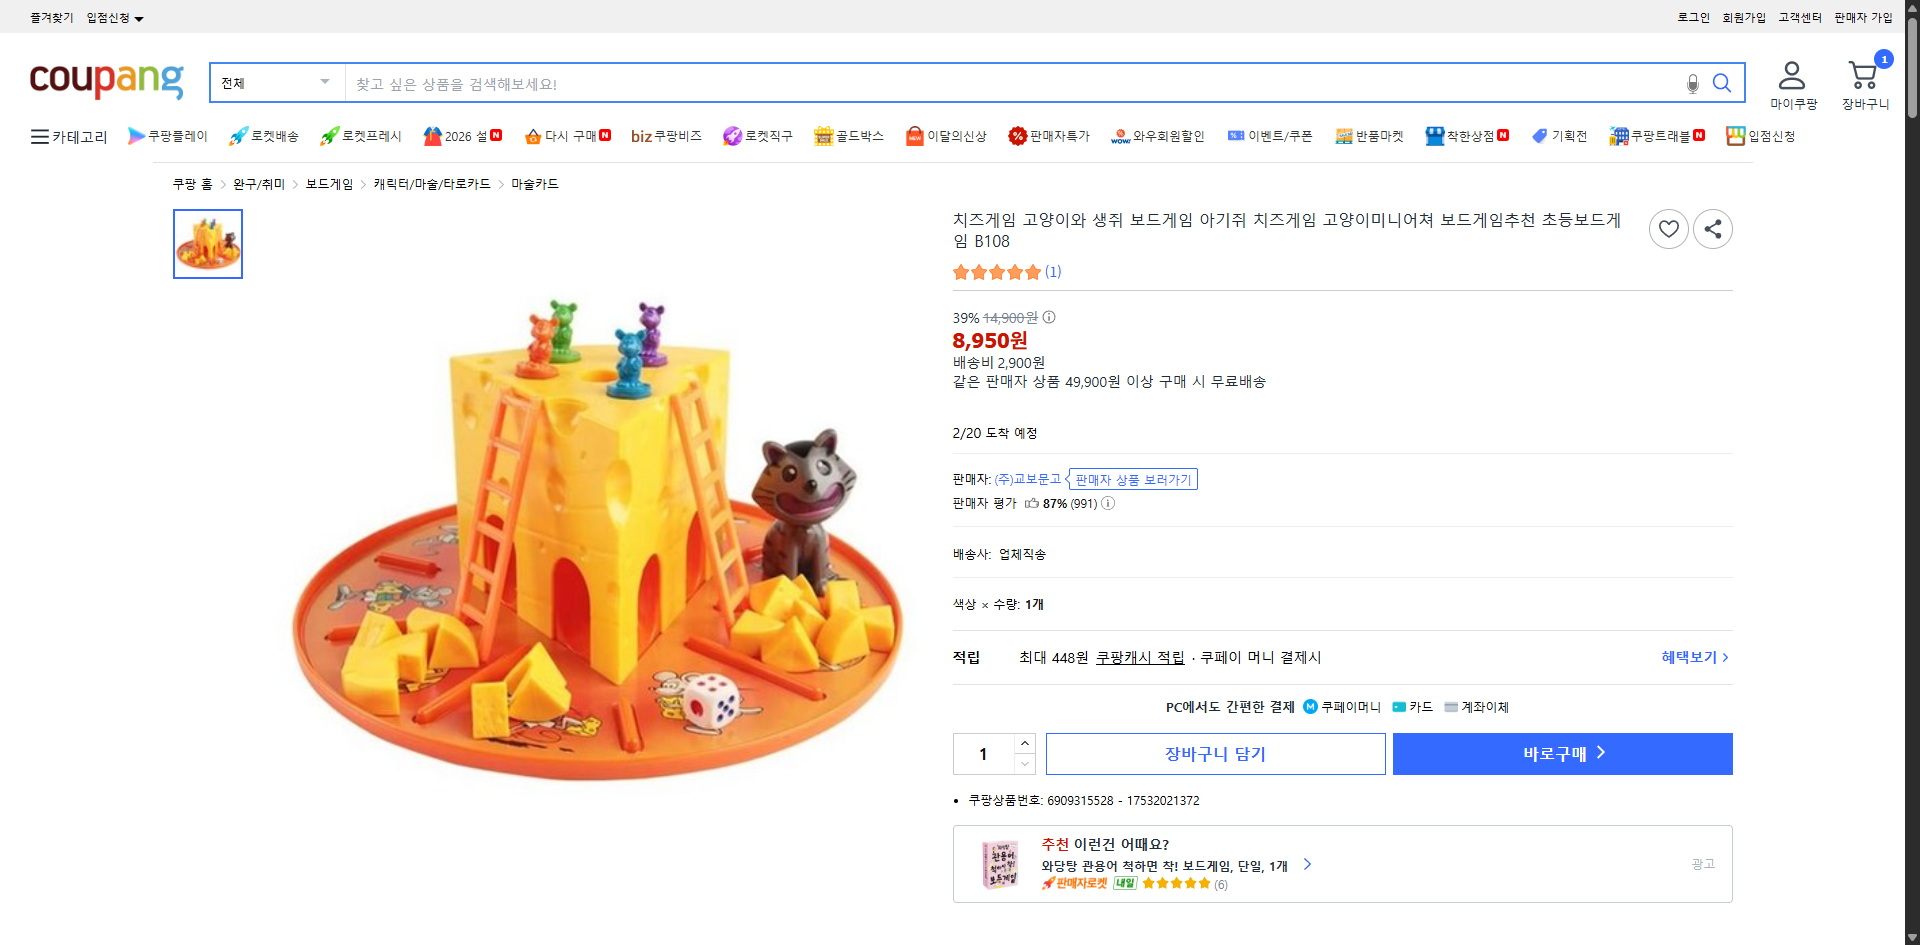
Task: Click the 로그인 login link
Action: pos(1692,17)
